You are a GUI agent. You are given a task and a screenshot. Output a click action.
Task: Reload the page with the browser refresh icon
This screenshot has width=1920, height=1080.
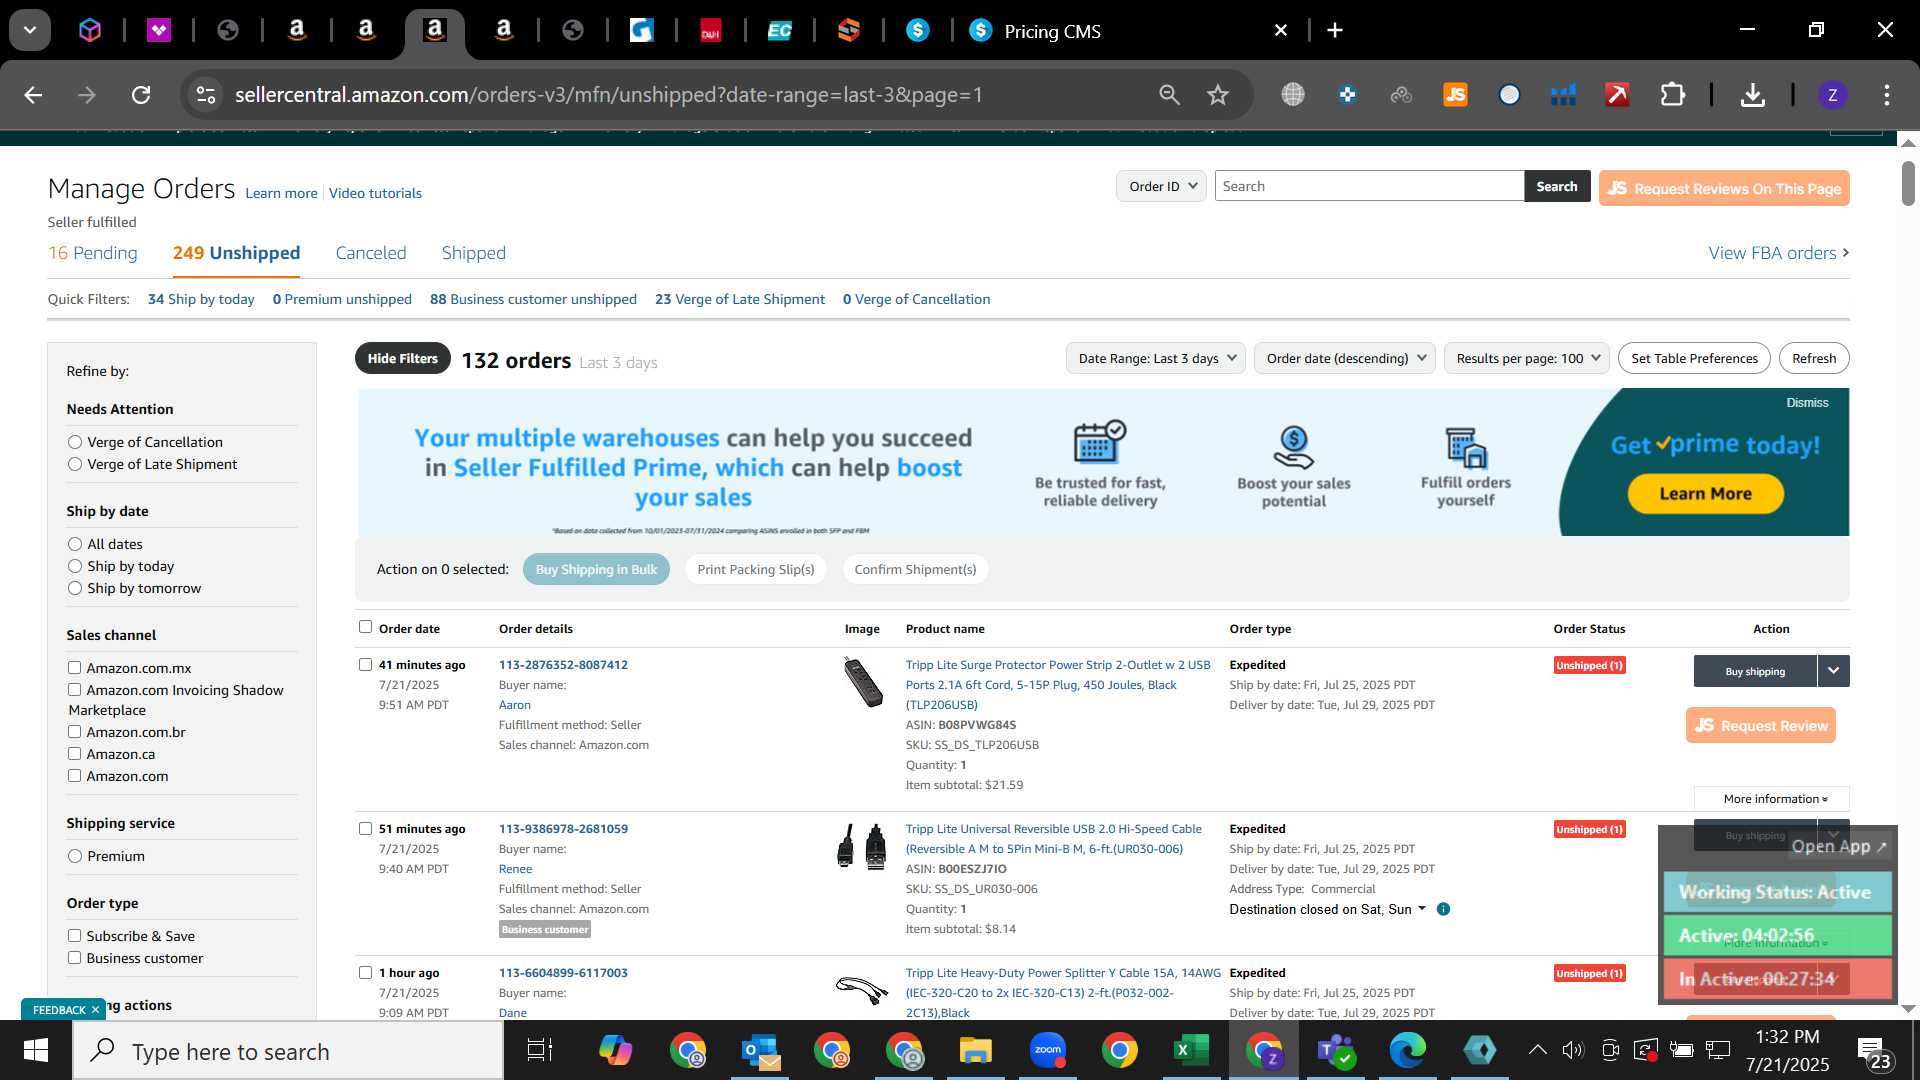141,95
